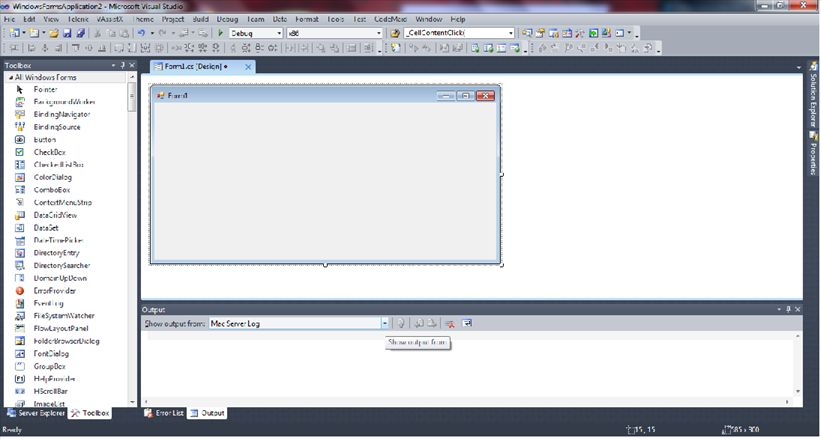Open the Project menu

click(173, 19)
